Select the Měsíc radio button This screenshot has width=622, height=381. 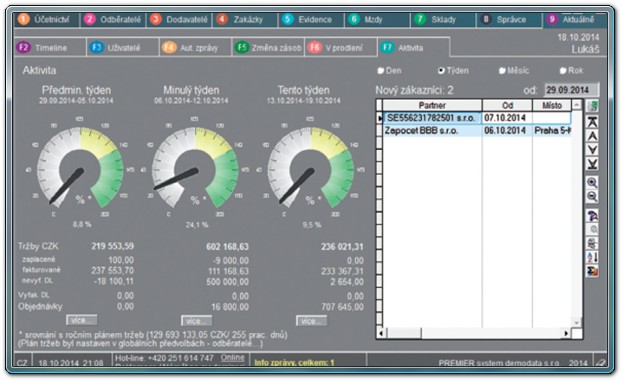coord(502,71)
